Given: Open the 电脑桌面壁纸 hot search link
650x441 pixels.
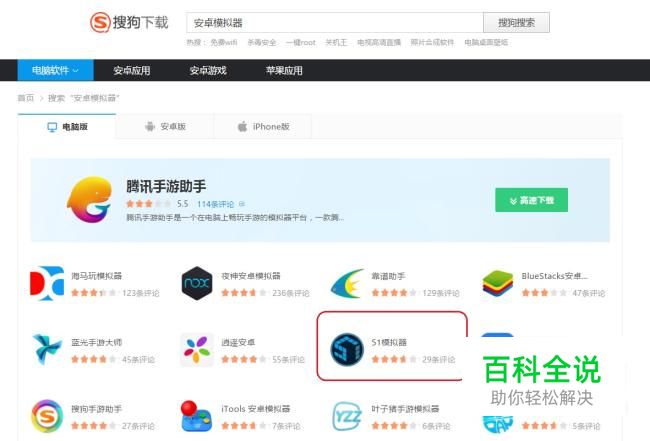Looking at the screenshot, I should click(x=486, y=42).
